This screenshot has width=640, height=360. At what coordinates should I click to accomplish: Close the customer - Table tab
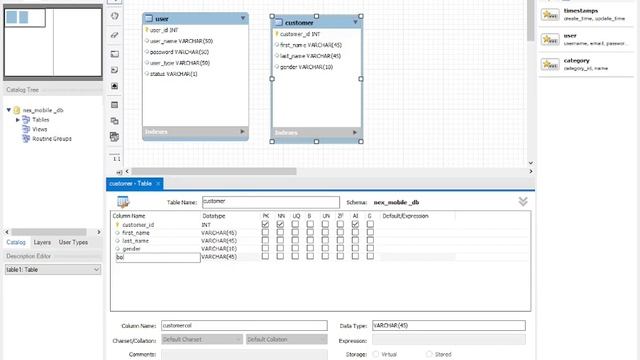tap(158, 184)
